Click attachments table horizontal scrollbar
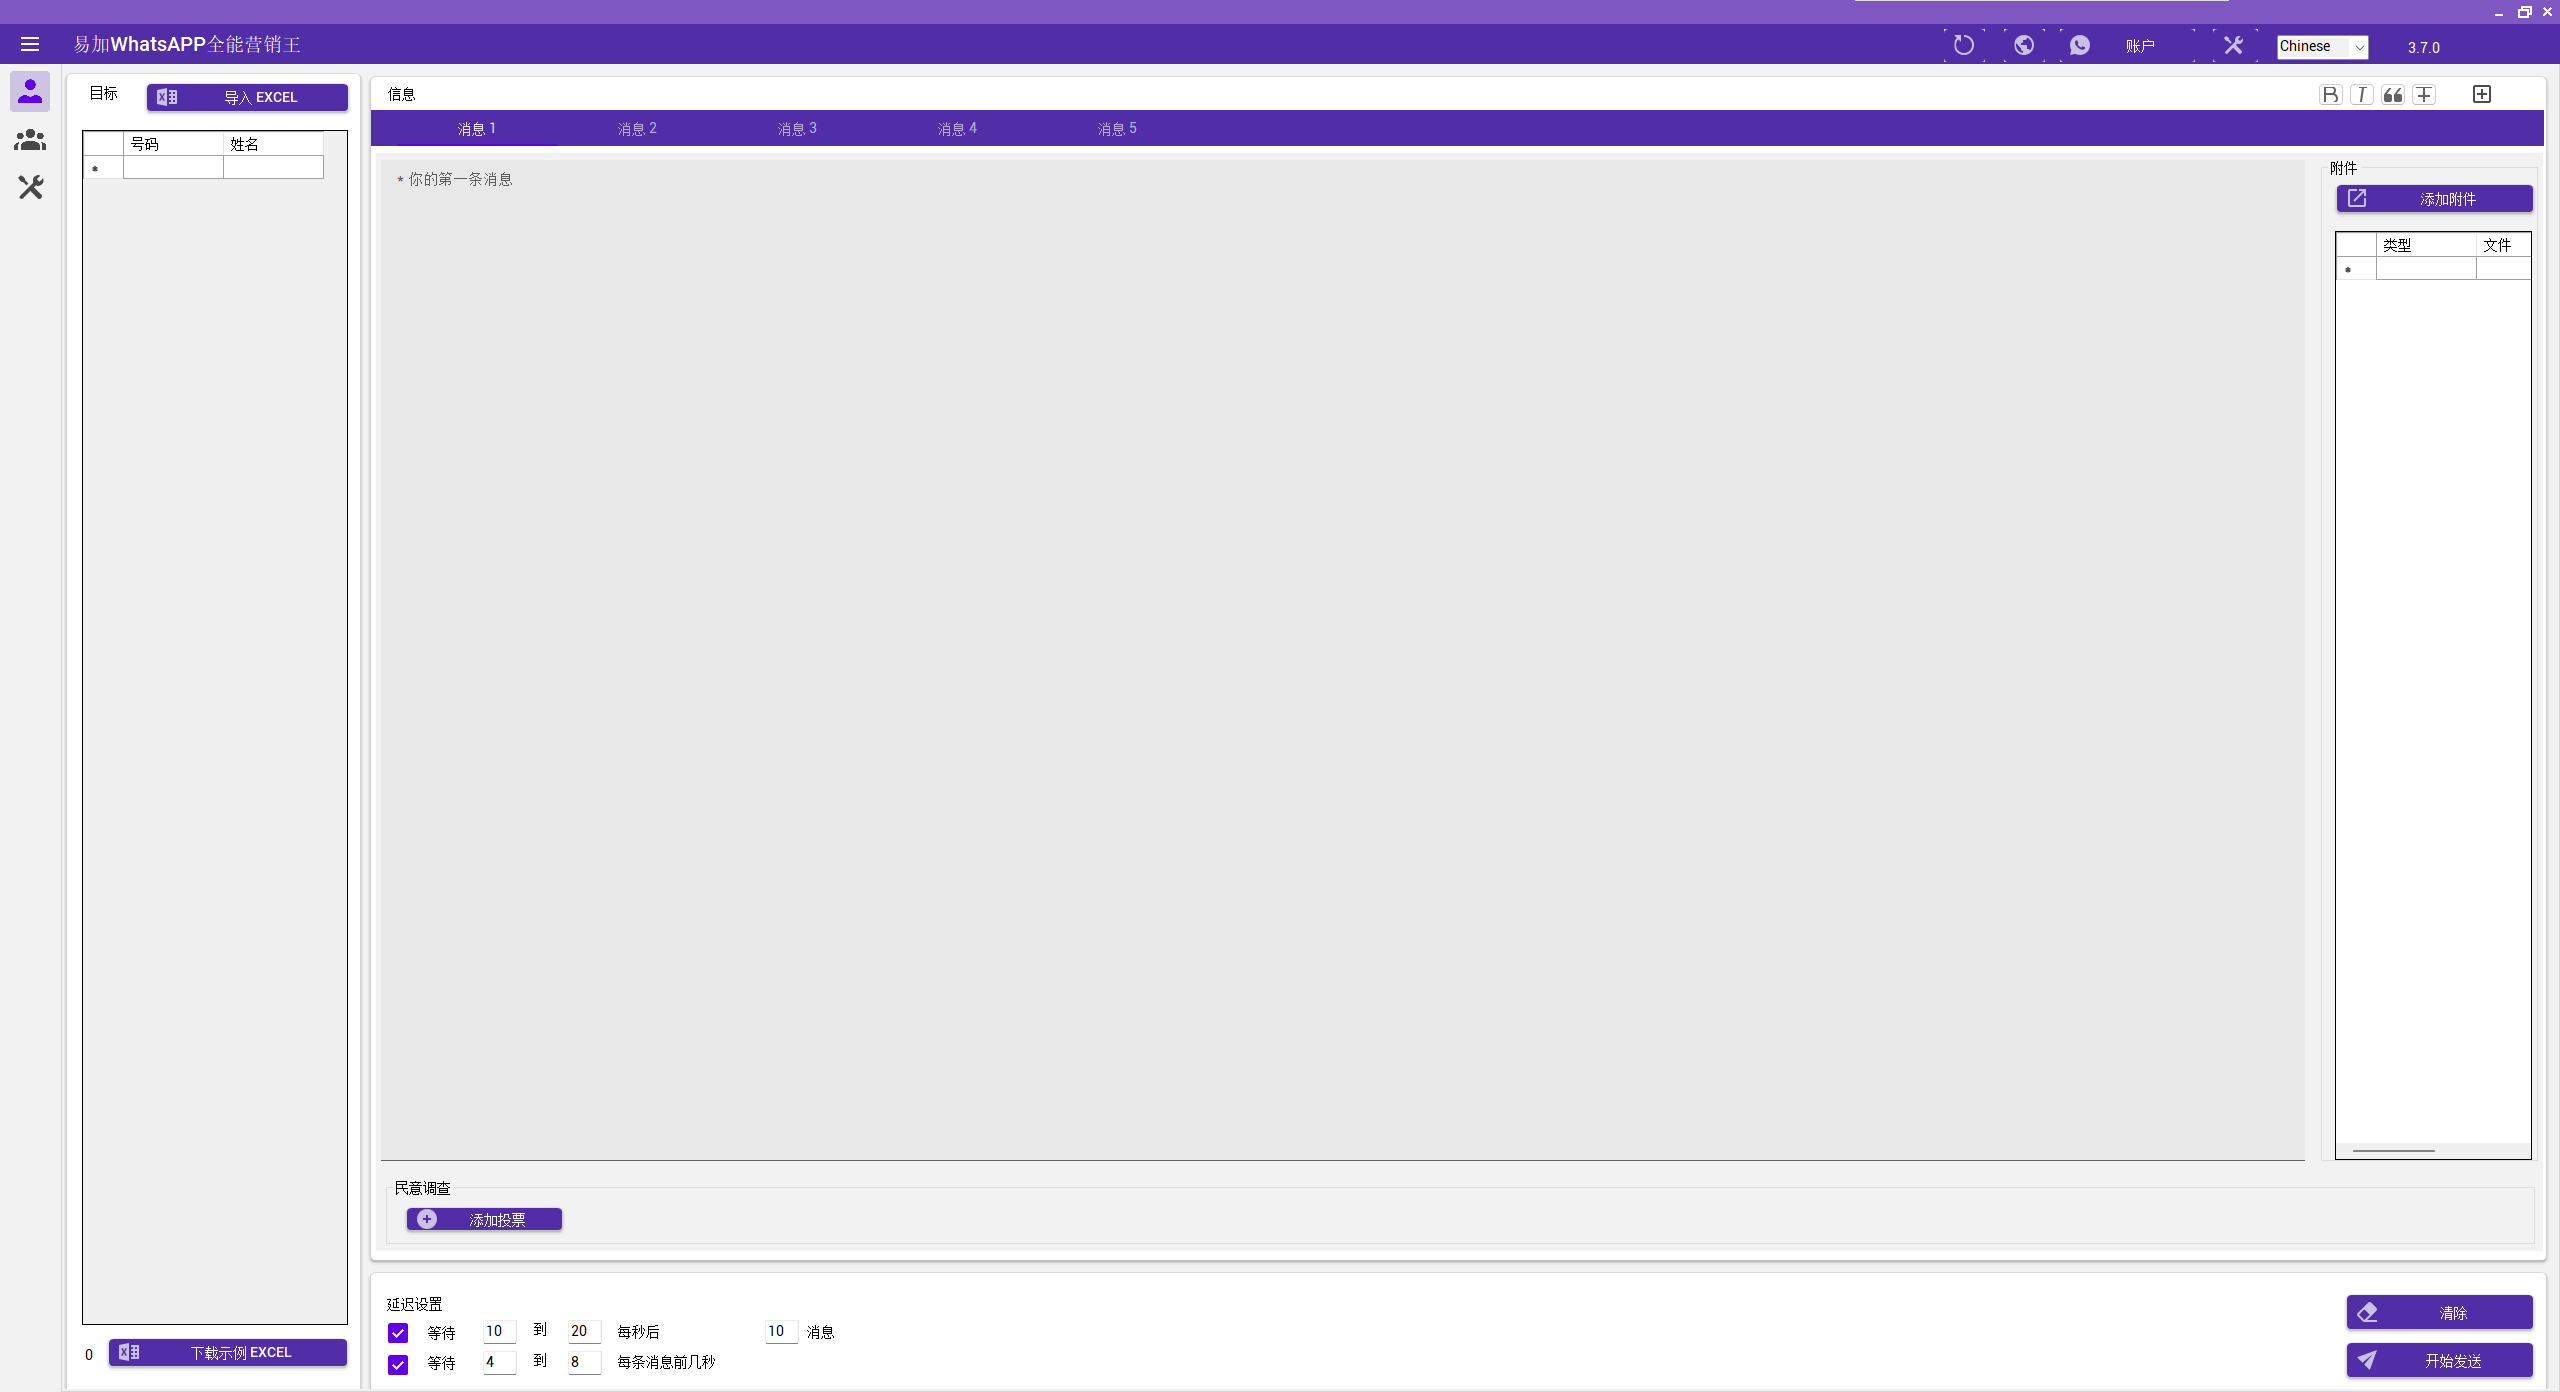The width and height of the screenshot is (2560, 1392). tap(2393, 1151)
